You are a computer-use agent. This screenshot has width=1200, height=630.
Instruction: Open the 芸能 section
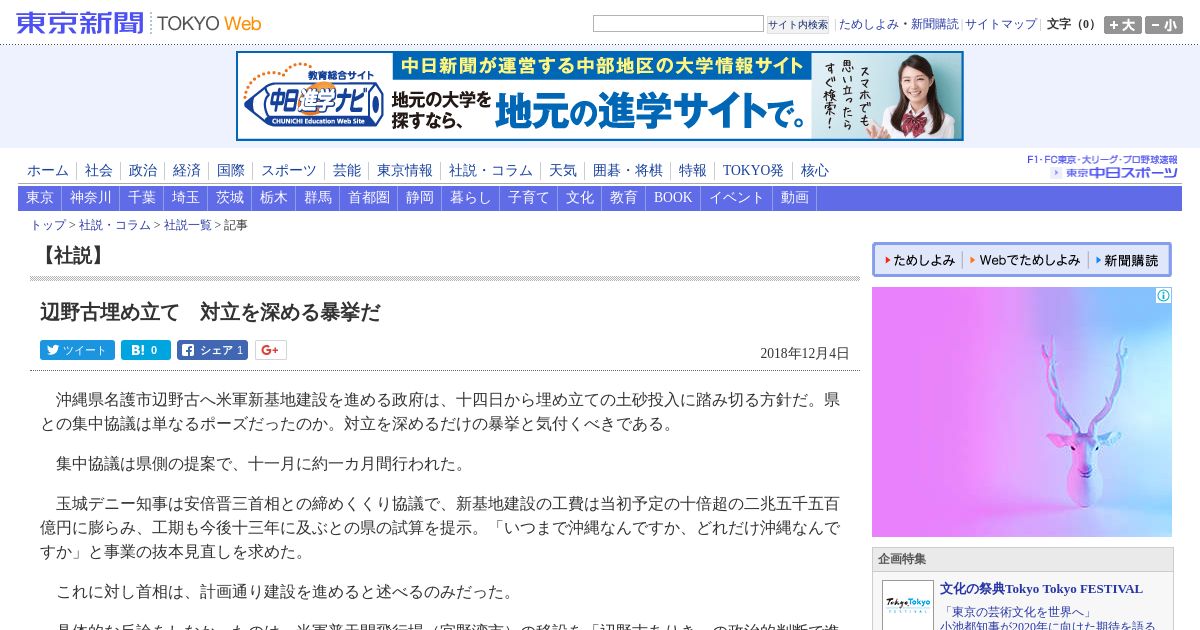[x=347, y=171]
